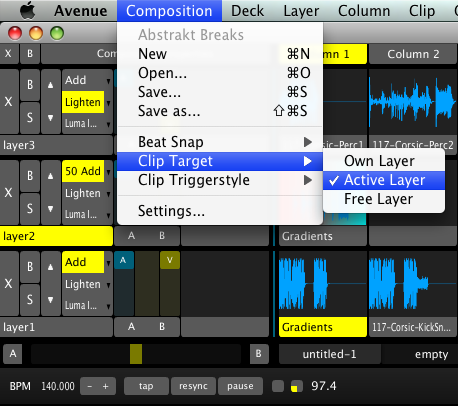Open the 50 Add blend dropdown on layer2
Viewport: 458px width, 406px height.
[87, 171]
